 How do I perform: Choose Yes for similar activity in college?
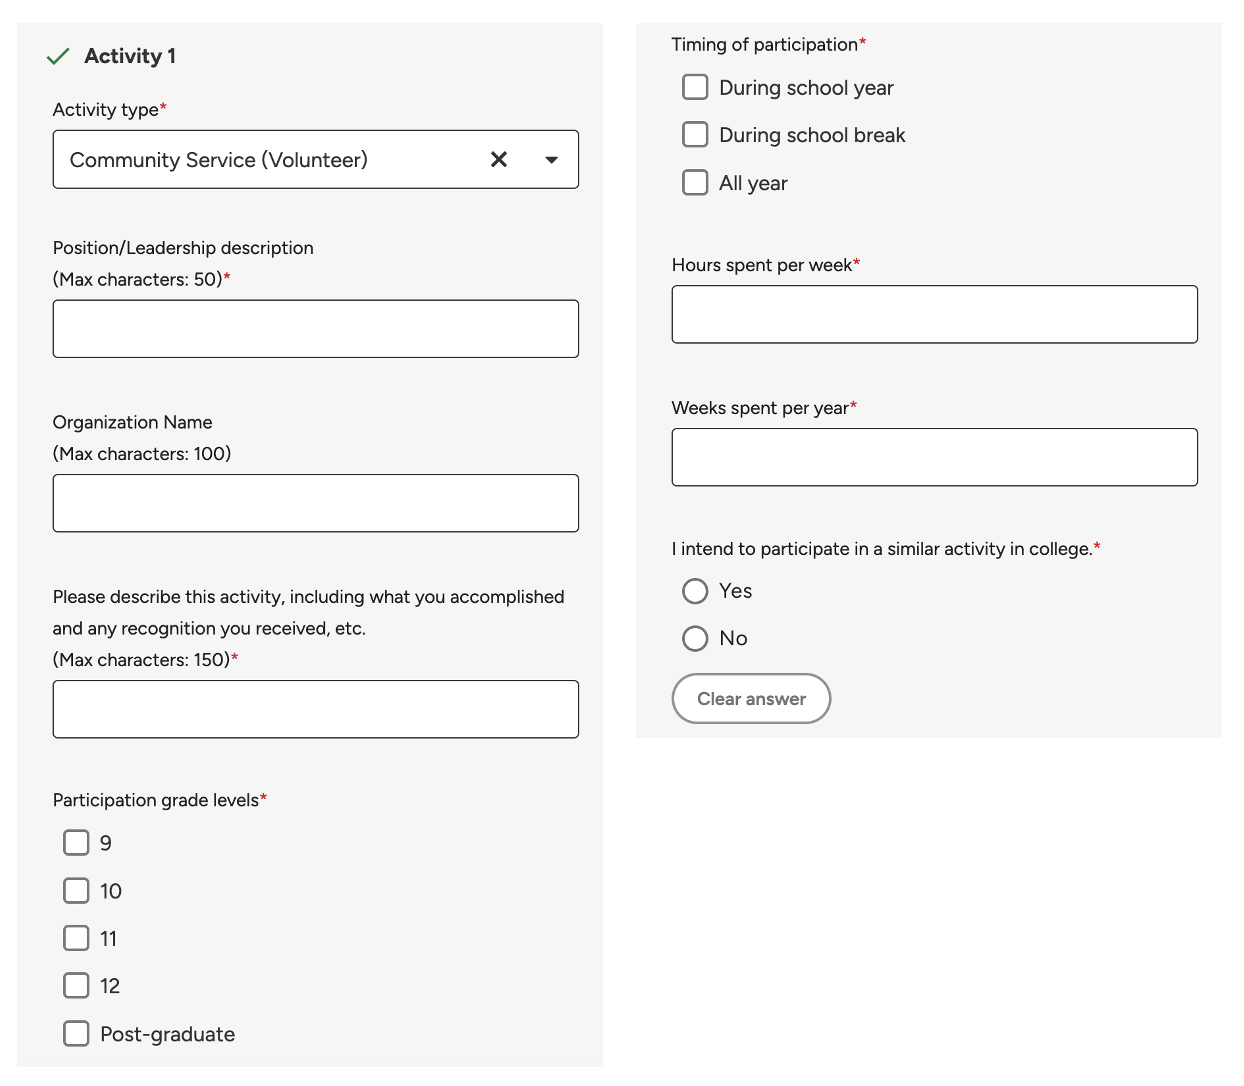[695, 591]
